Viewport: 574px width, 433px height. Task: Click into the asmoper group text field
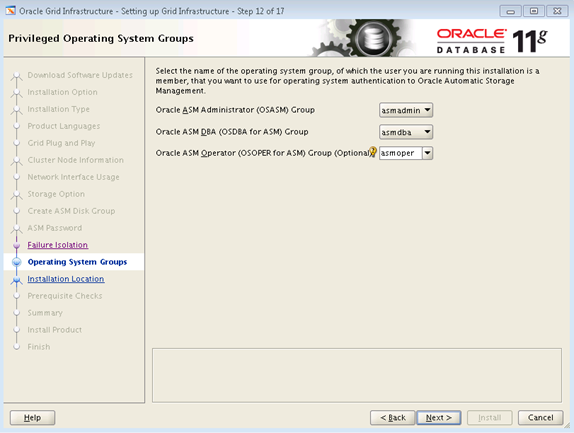click(x=400, y=153)
